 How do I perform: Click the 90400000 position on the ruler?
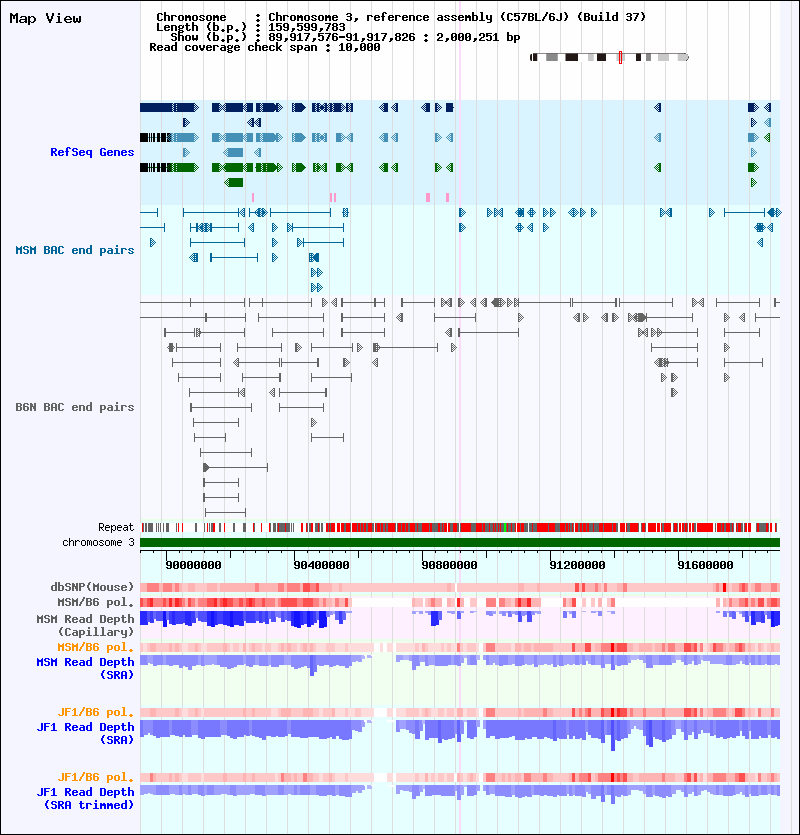[x=321, y=565]
